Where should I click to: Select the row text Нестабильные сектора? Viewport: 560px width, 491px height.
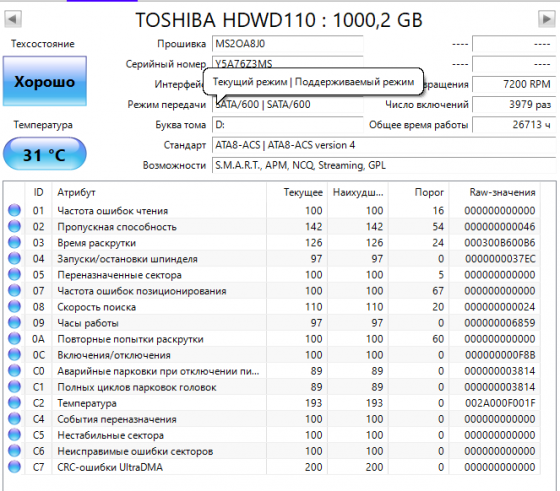pyautogui.click(x=110, y=435)
